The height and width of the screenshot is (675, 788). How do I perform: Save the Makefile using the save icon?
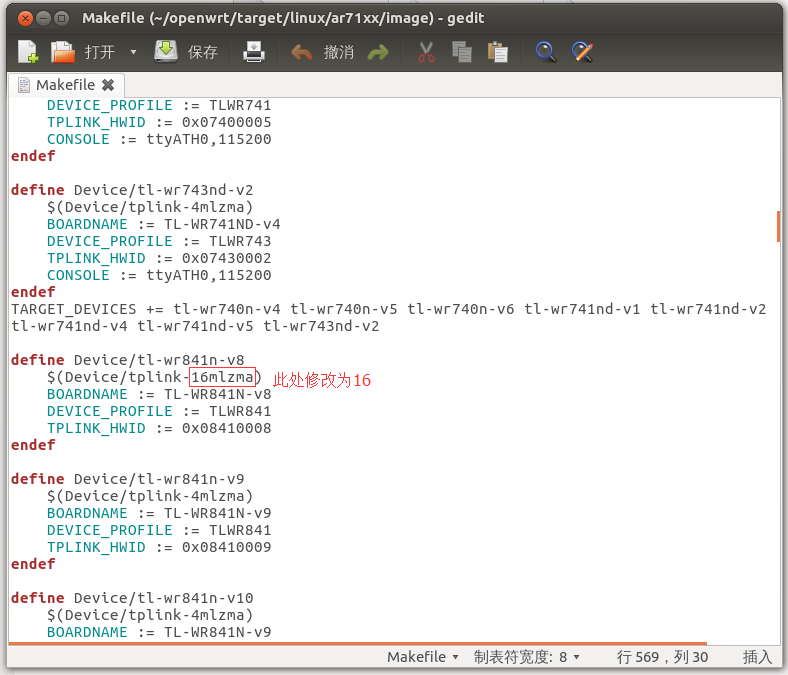[166, 51]
